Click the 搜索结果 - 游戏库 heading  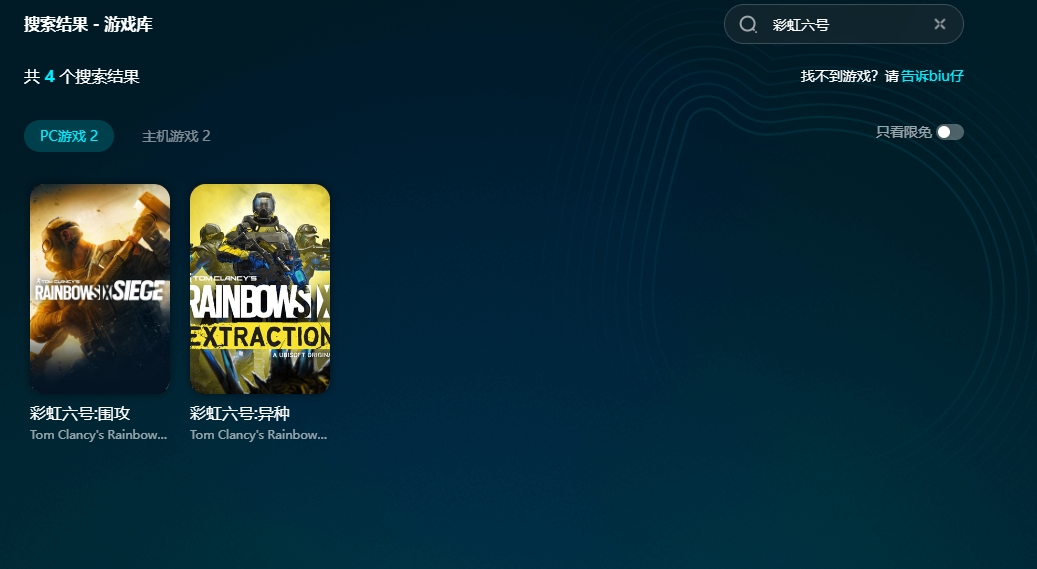88,24
